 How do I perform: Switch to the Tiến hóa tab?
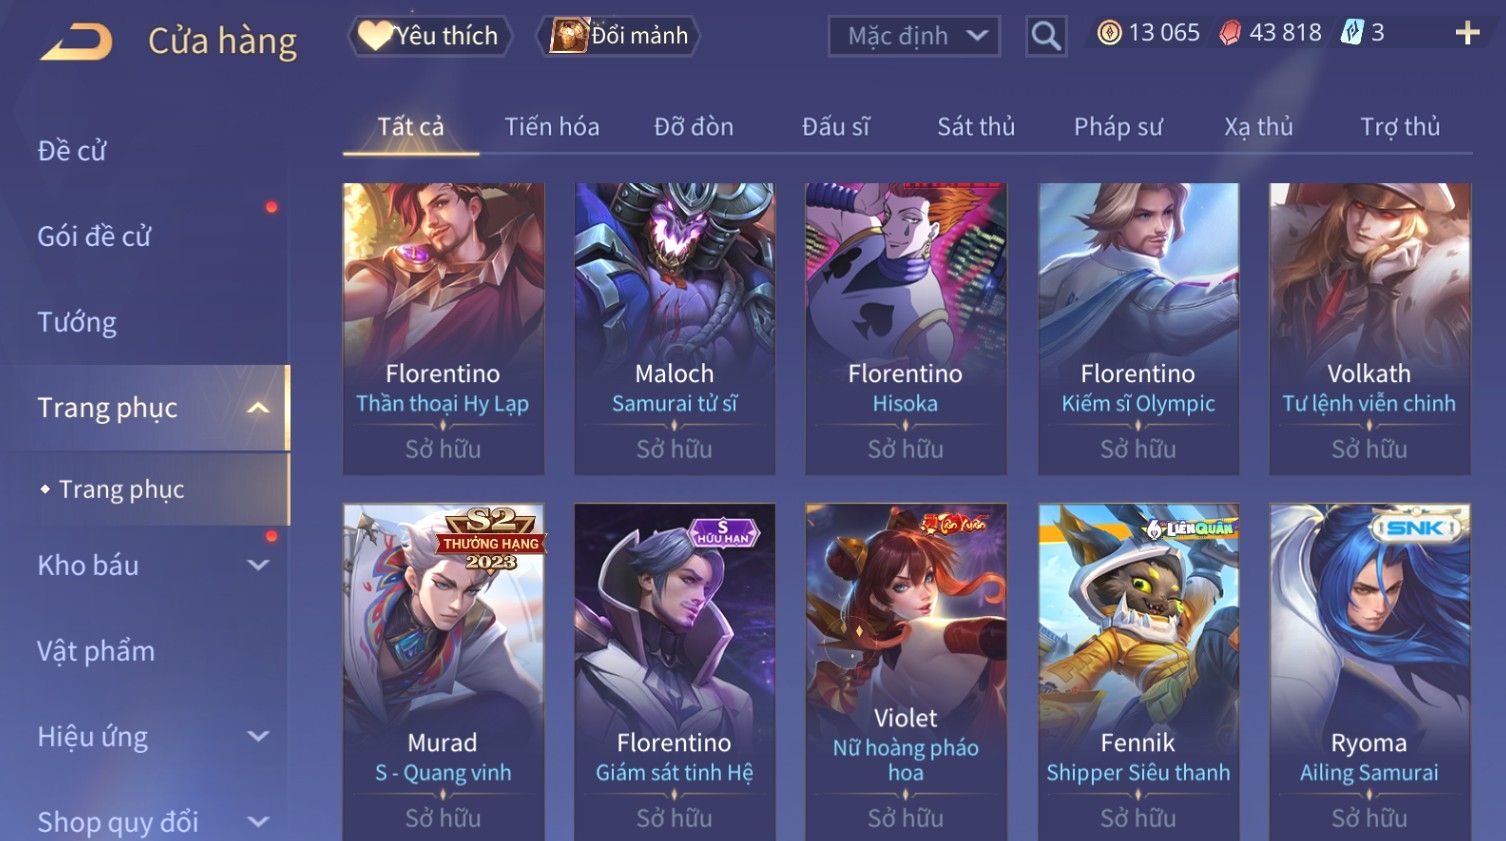[x=552, y=127]
